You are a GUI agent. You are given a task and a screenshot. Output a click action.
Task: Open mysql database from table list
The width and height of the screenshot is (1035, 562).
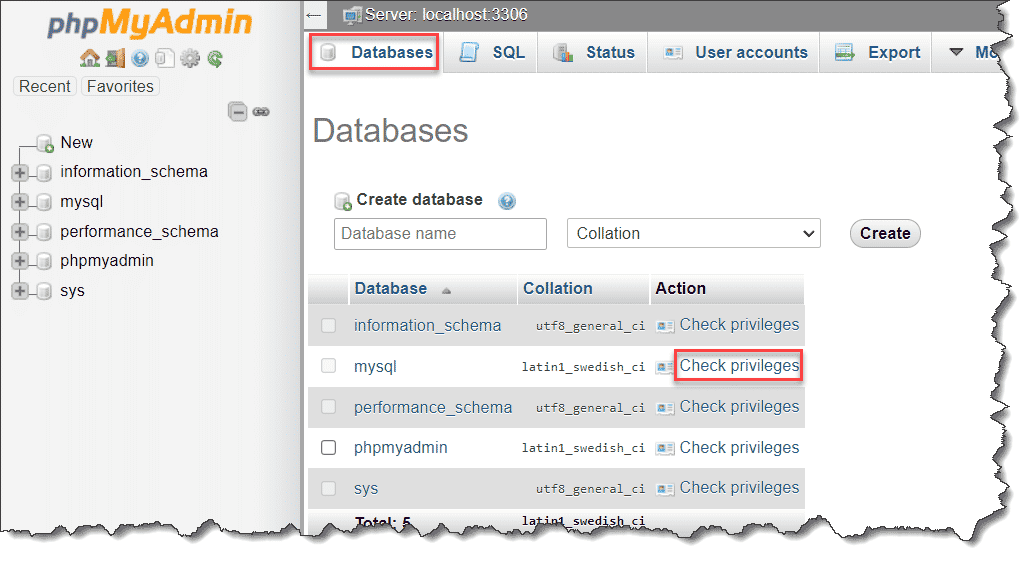[375, 367]
